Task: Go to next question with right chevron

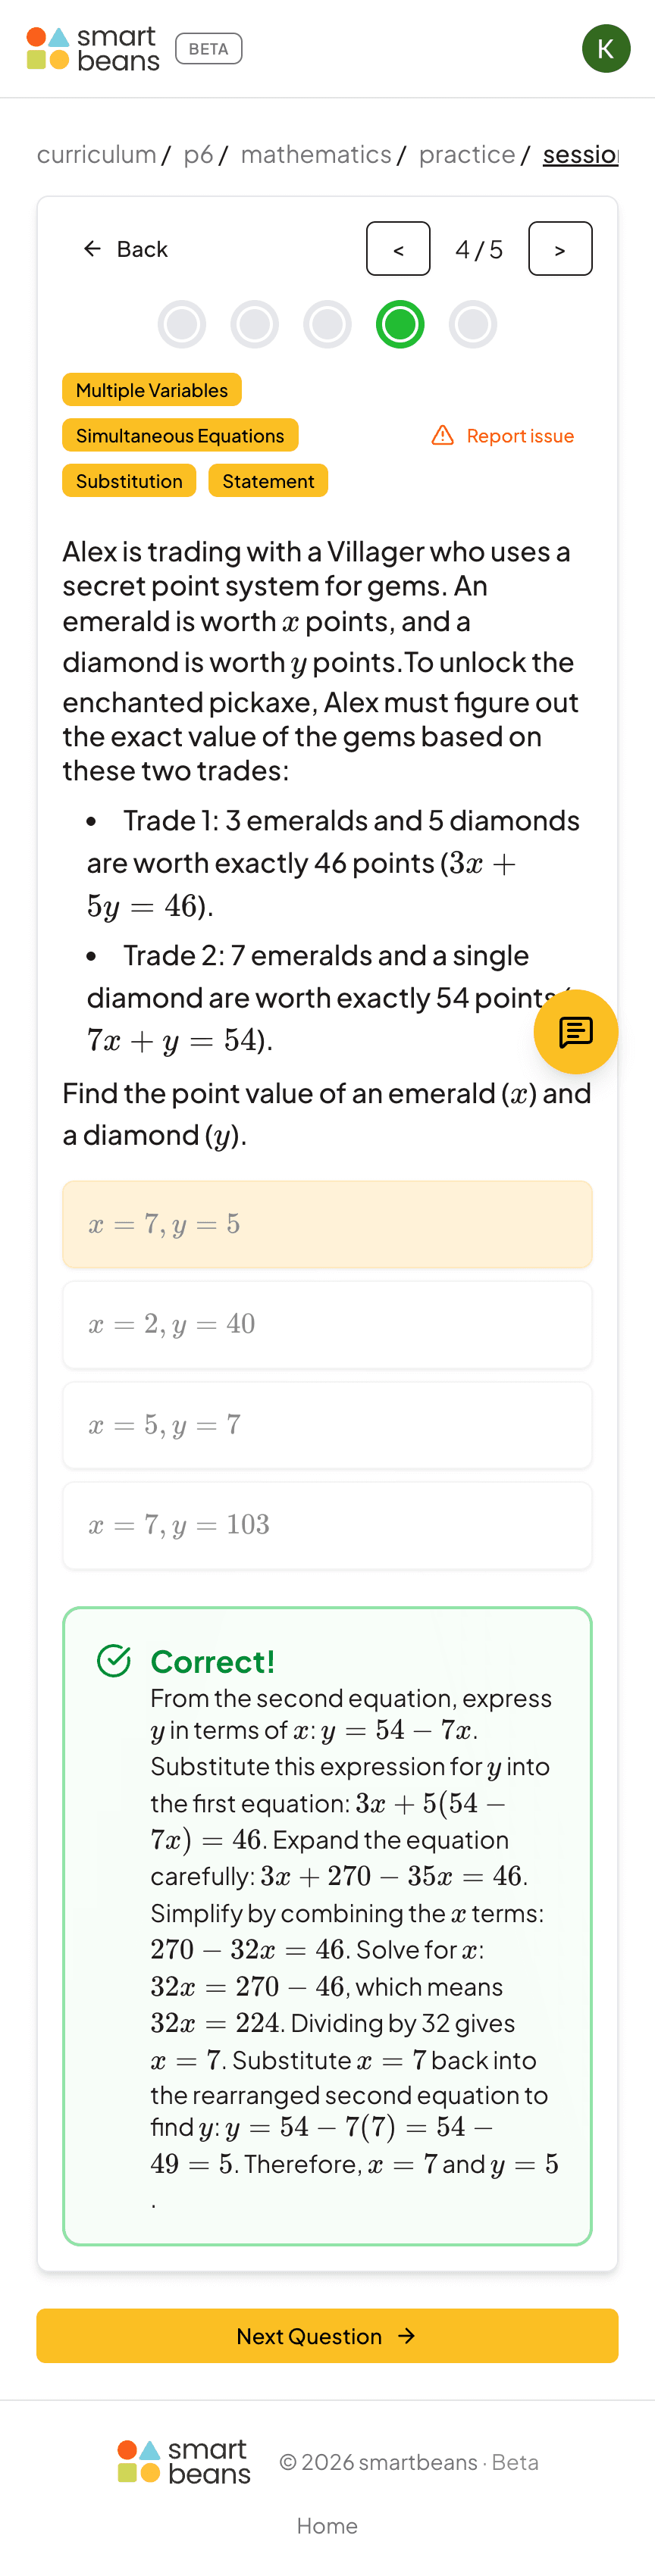Action: (560, 249)
